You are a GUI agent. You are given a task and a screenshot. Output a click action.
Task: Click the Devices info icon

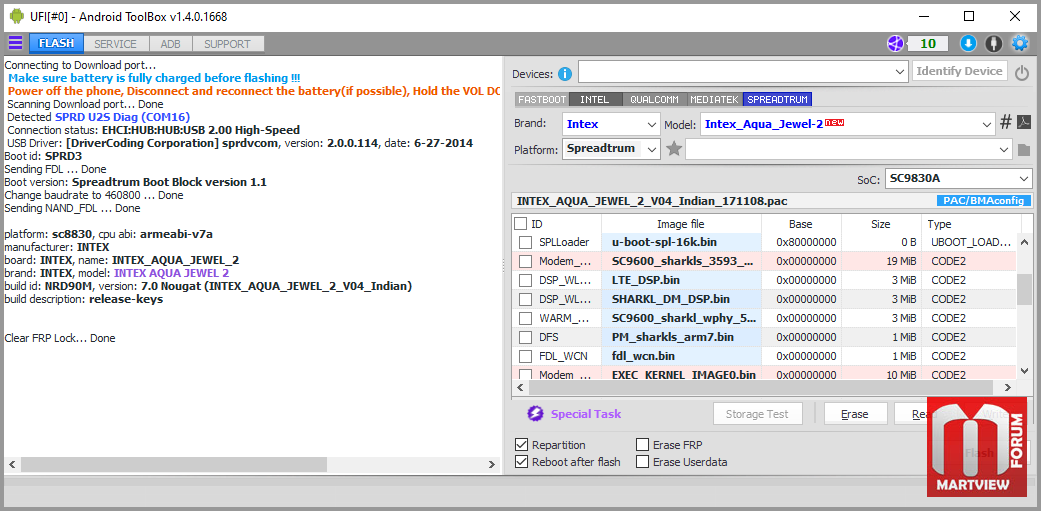click(x=565, y=73)
